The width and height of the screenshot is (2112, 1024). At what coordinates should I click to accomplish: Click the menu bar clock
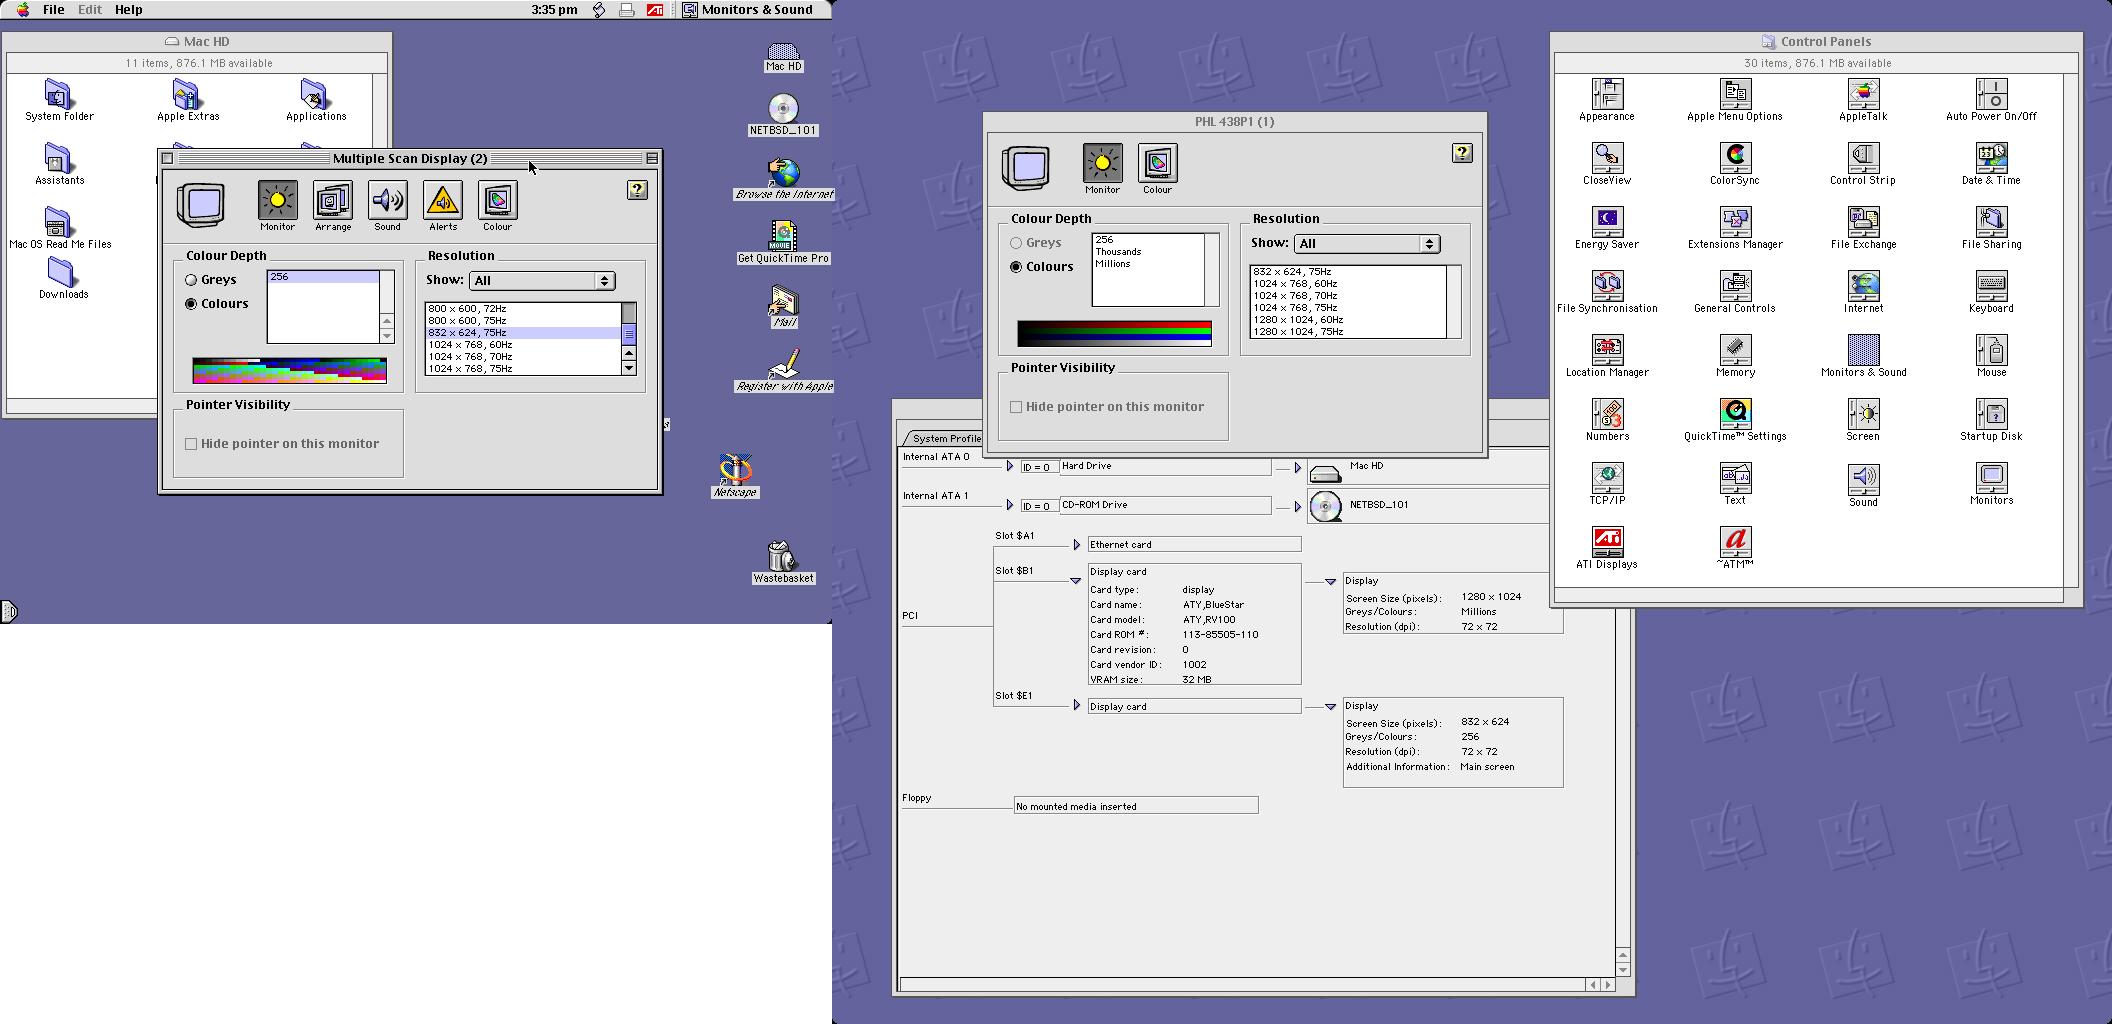pos(554,10)
